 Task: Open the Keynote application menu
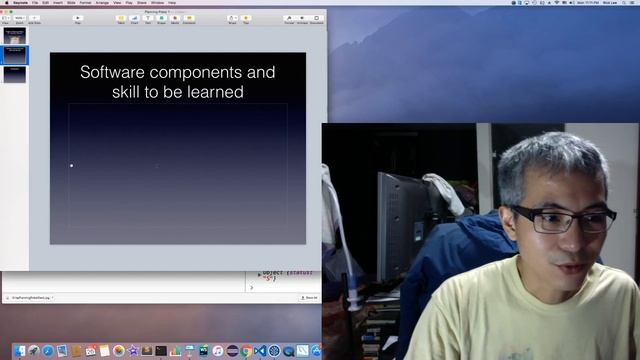(x=20, y=2)
